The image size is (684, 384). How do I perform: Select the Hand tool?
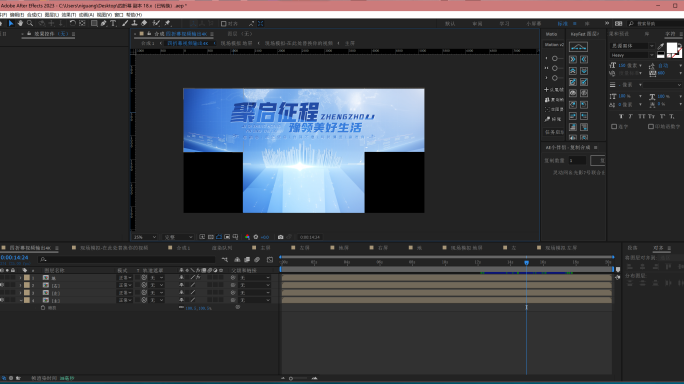pos(20,24)
